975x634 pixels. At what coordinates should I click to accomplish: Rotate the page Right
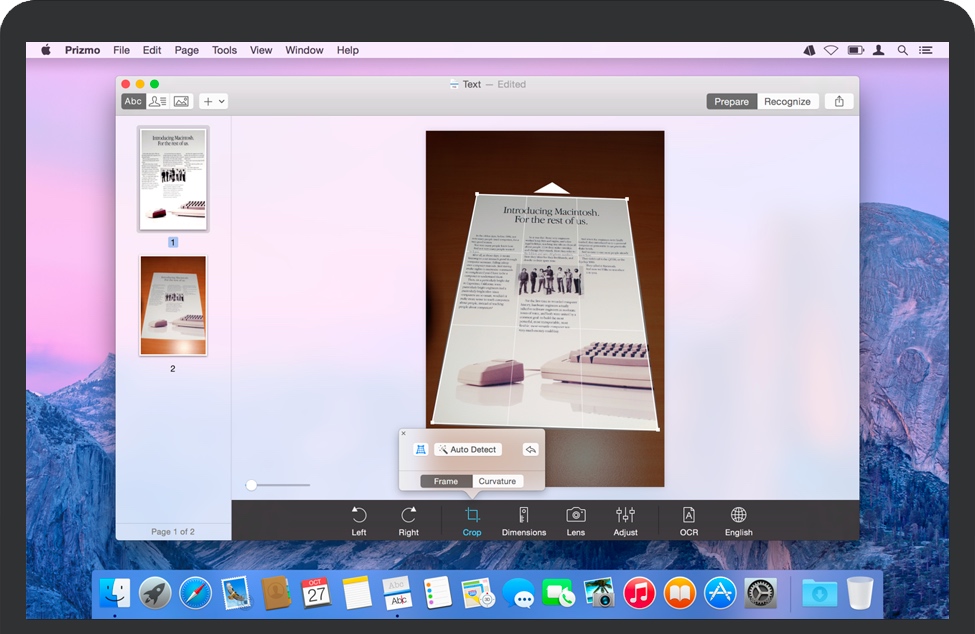(x=408, y=519)
